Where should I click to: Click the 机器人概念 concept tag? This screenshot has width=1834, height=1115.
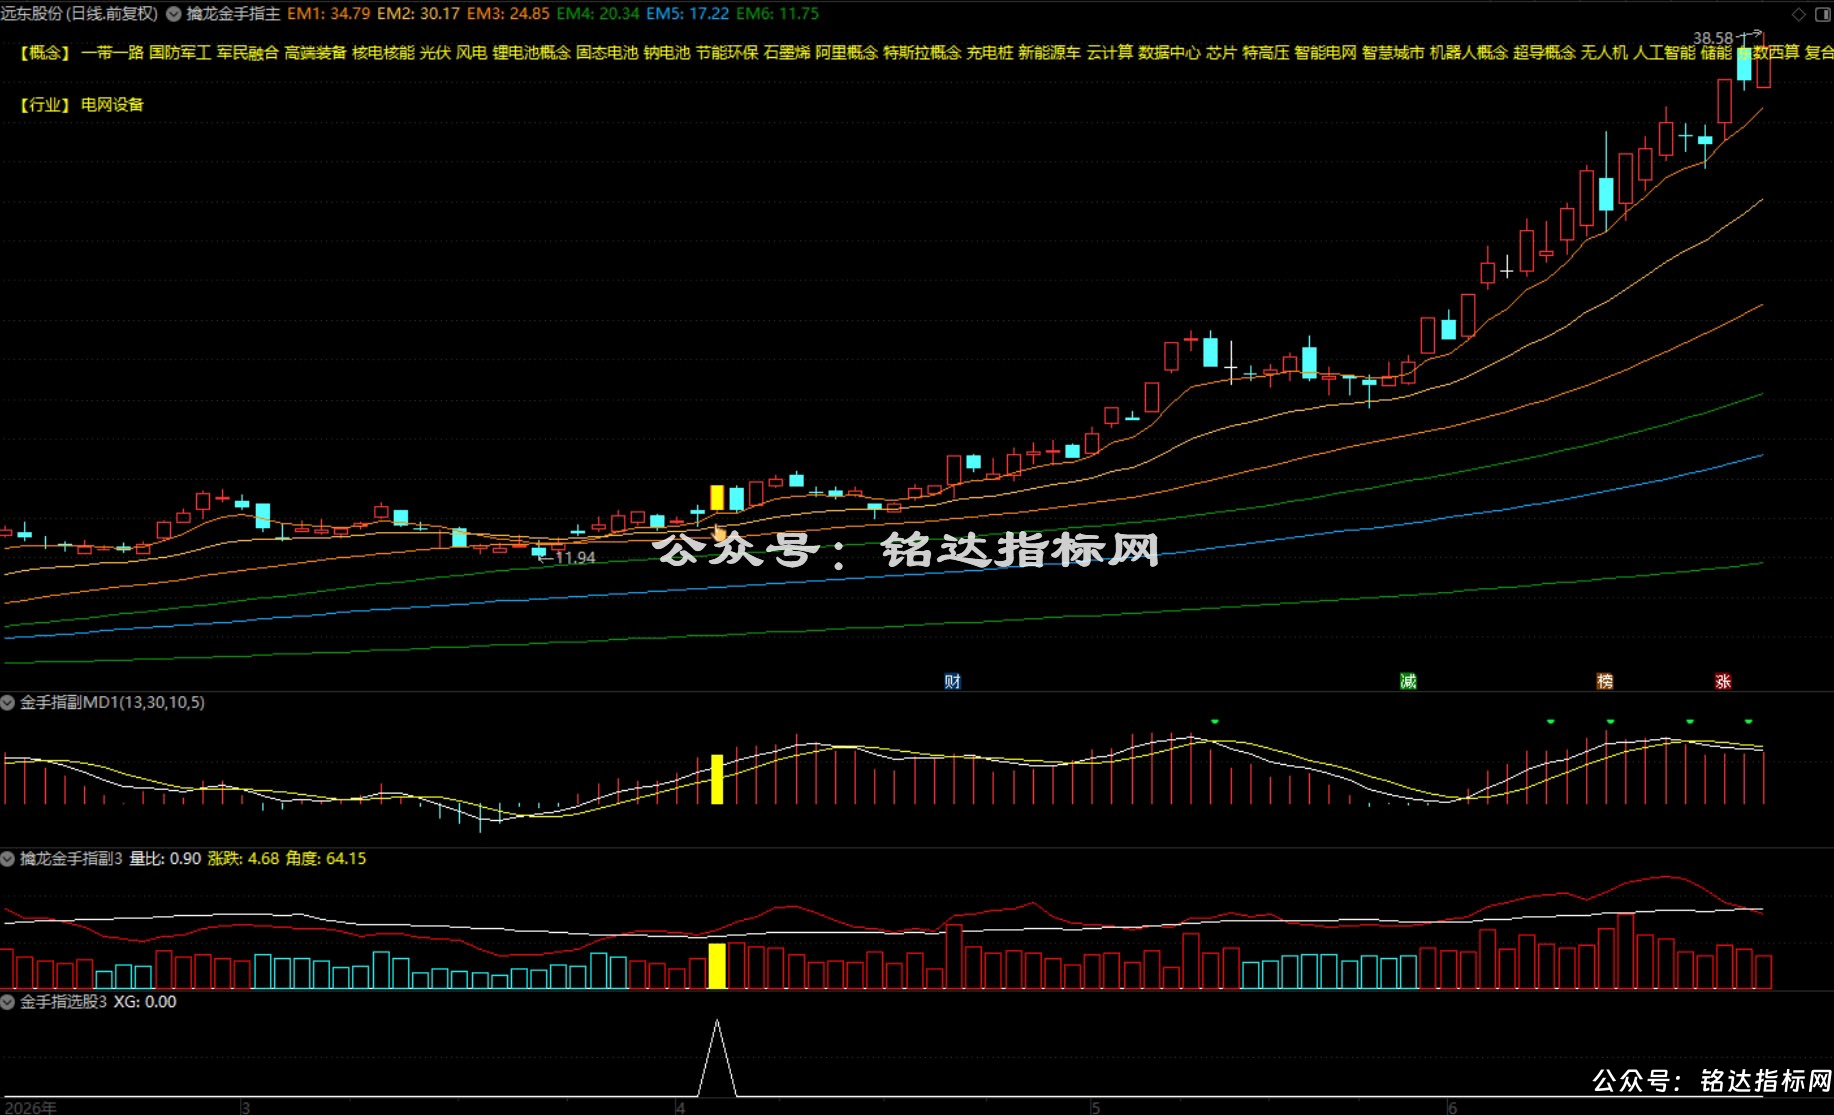click(x=1468, y=52)
